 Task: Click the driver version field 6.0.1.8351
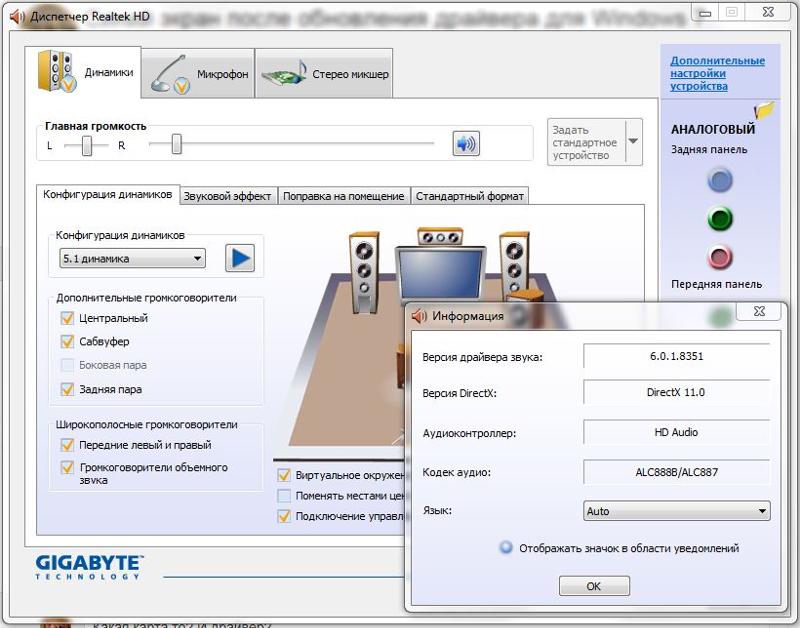pyautogui.click(x=677, y=356)
